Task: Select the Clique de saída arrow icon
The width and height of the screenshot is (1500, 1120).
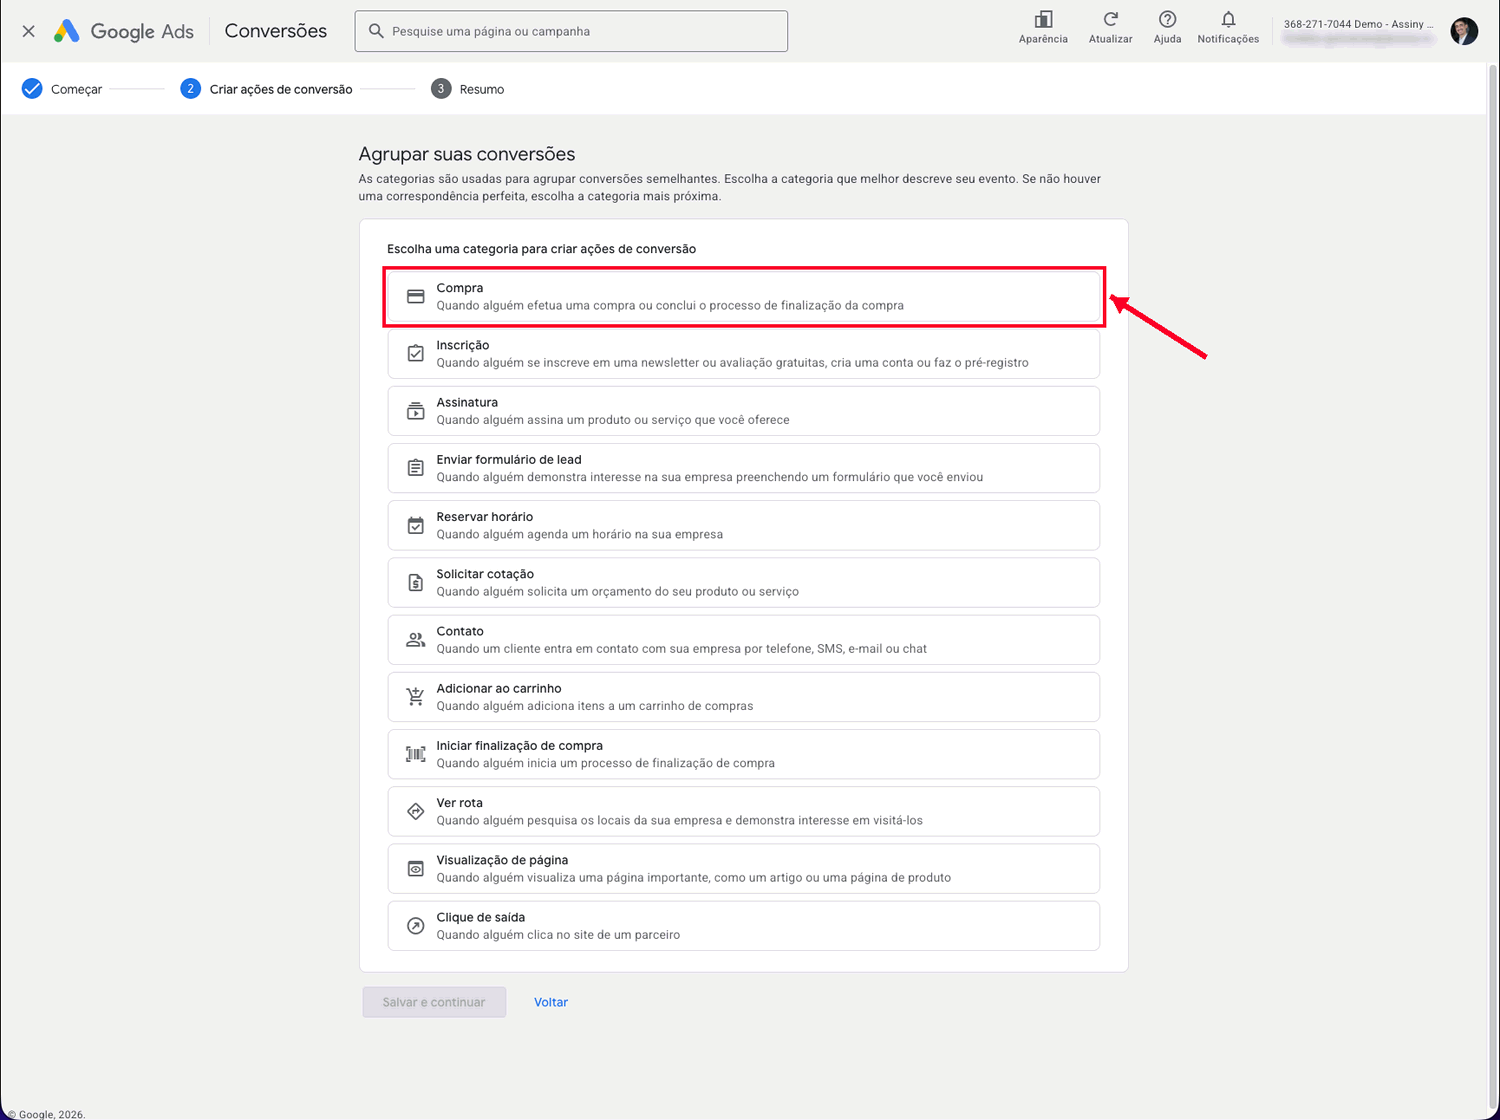Action: (416, 926)
